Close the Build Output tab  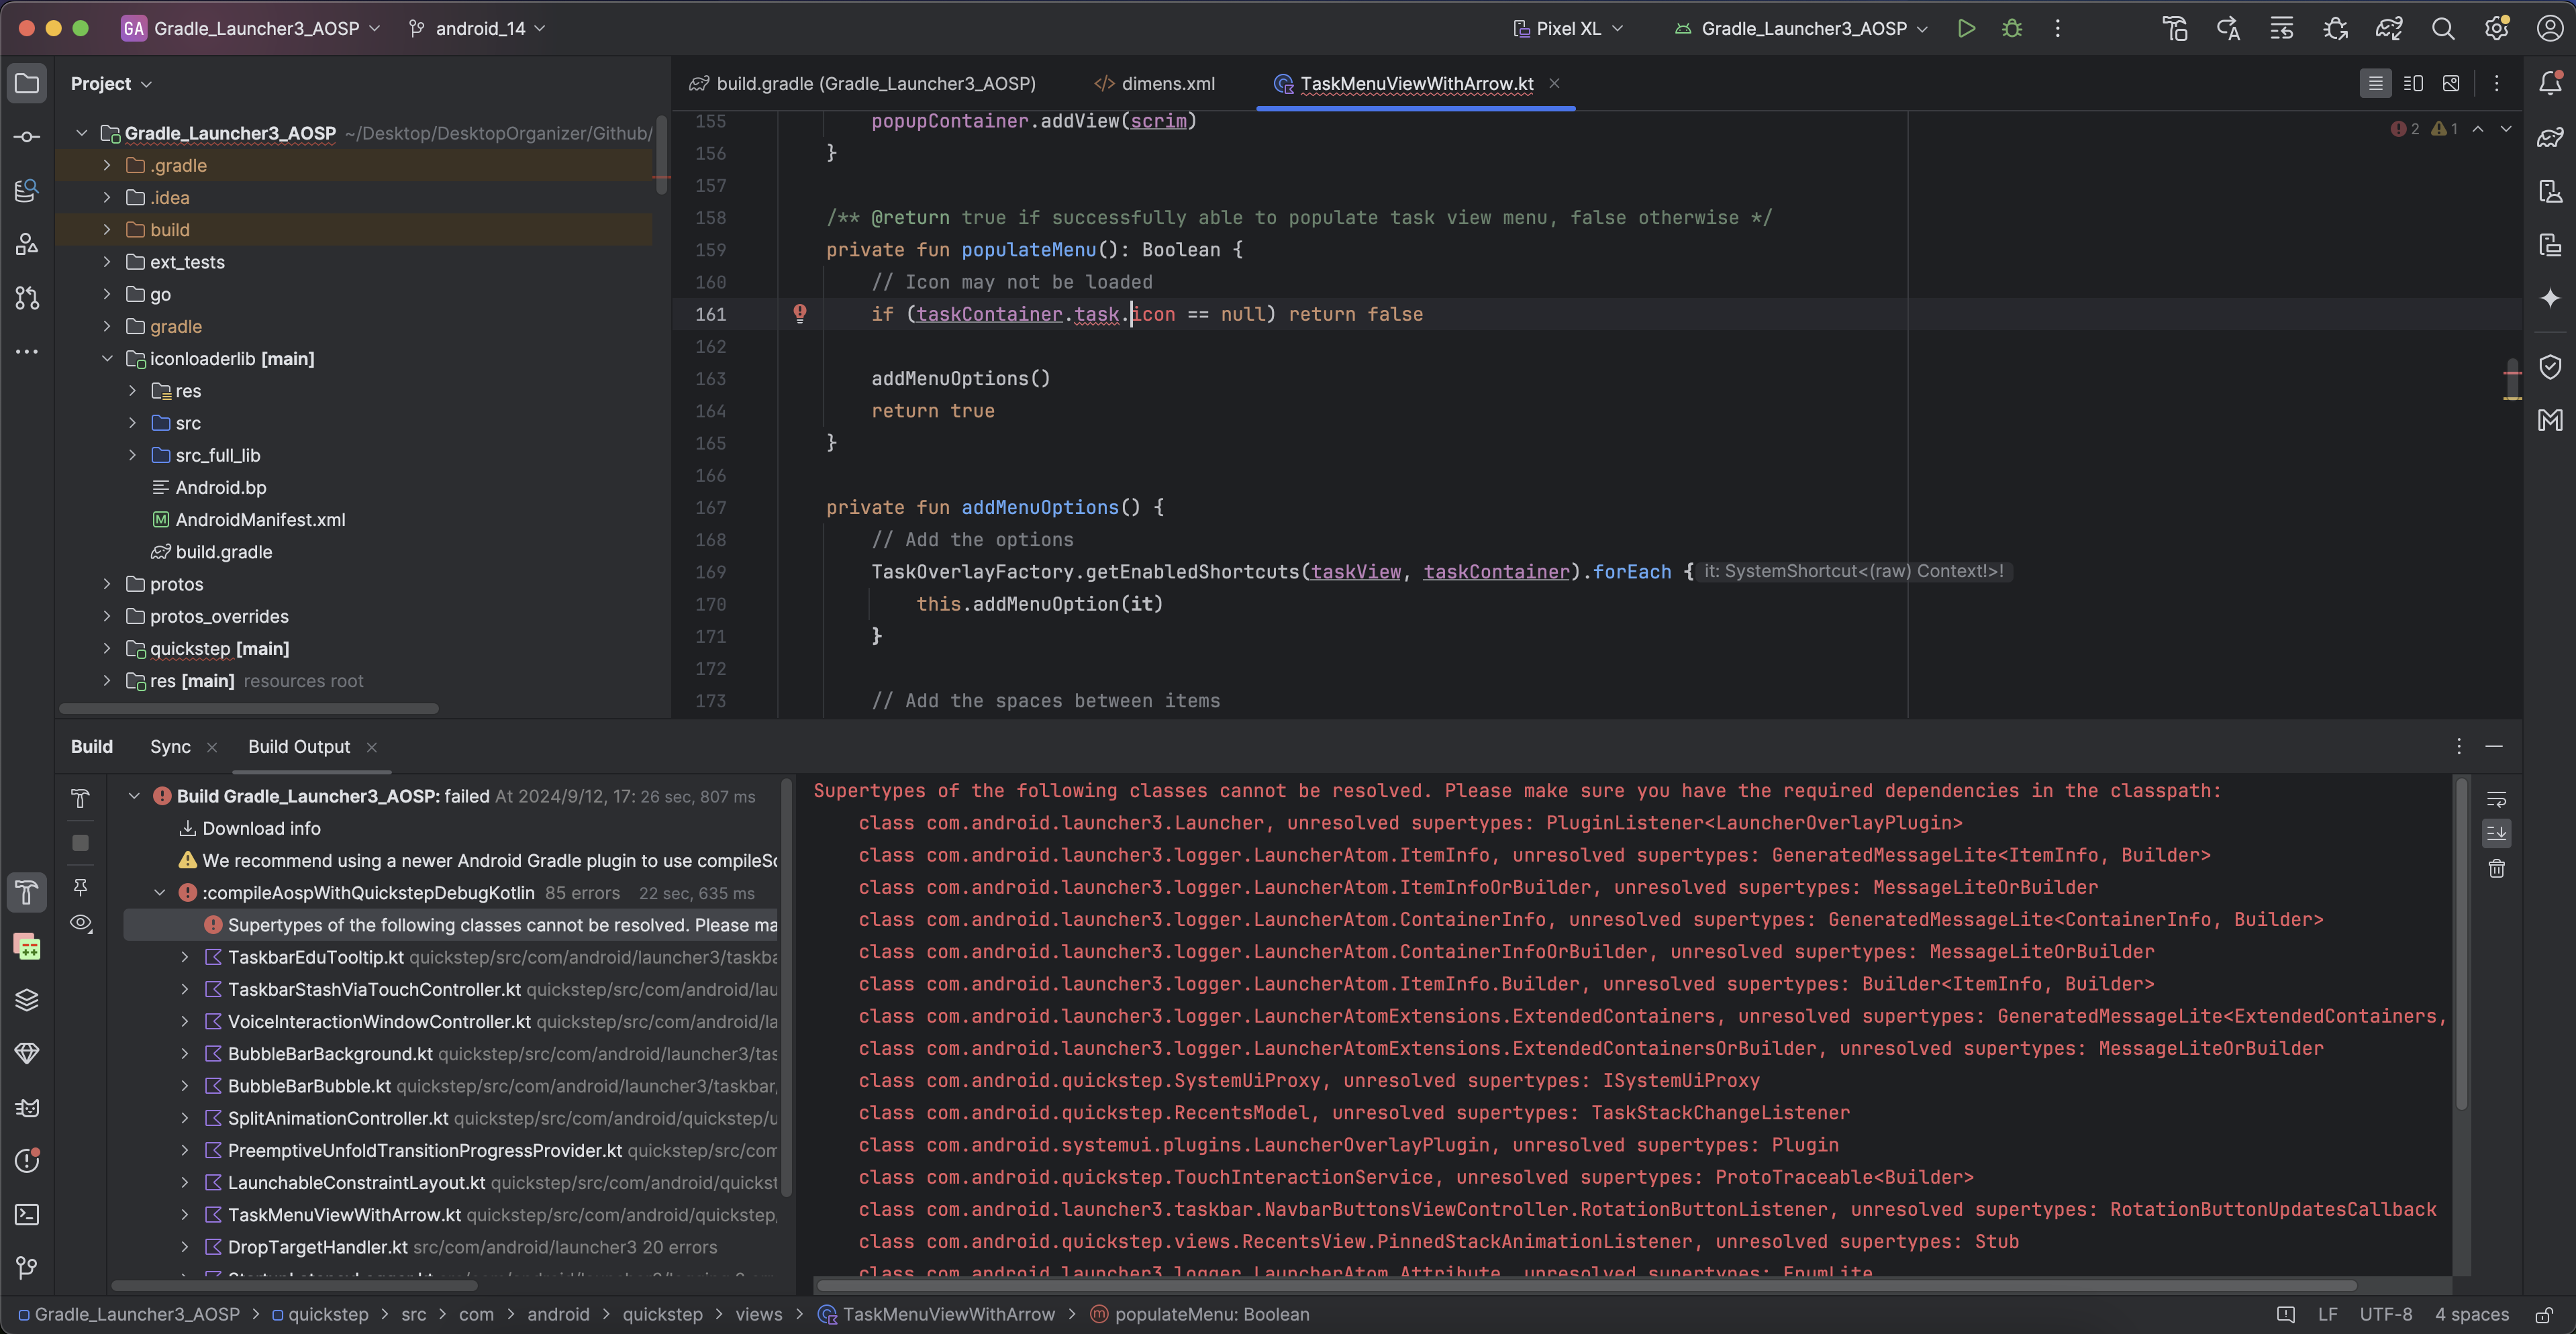[372, 747]
